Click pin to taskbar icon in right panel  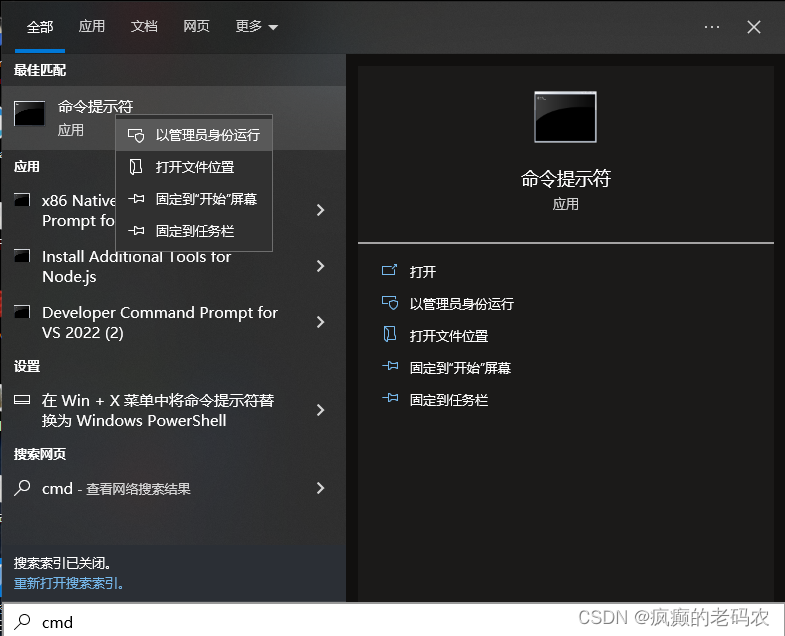tap(390, 399)
